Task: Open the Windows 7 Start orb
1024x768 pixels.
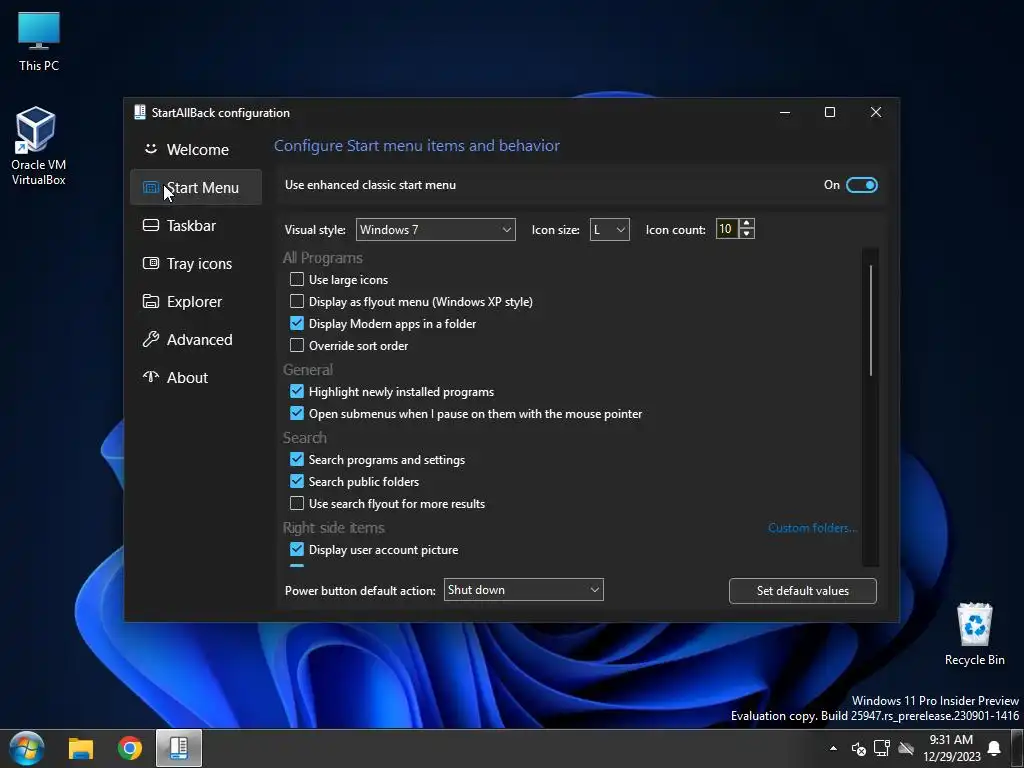Action: [27, 748]
